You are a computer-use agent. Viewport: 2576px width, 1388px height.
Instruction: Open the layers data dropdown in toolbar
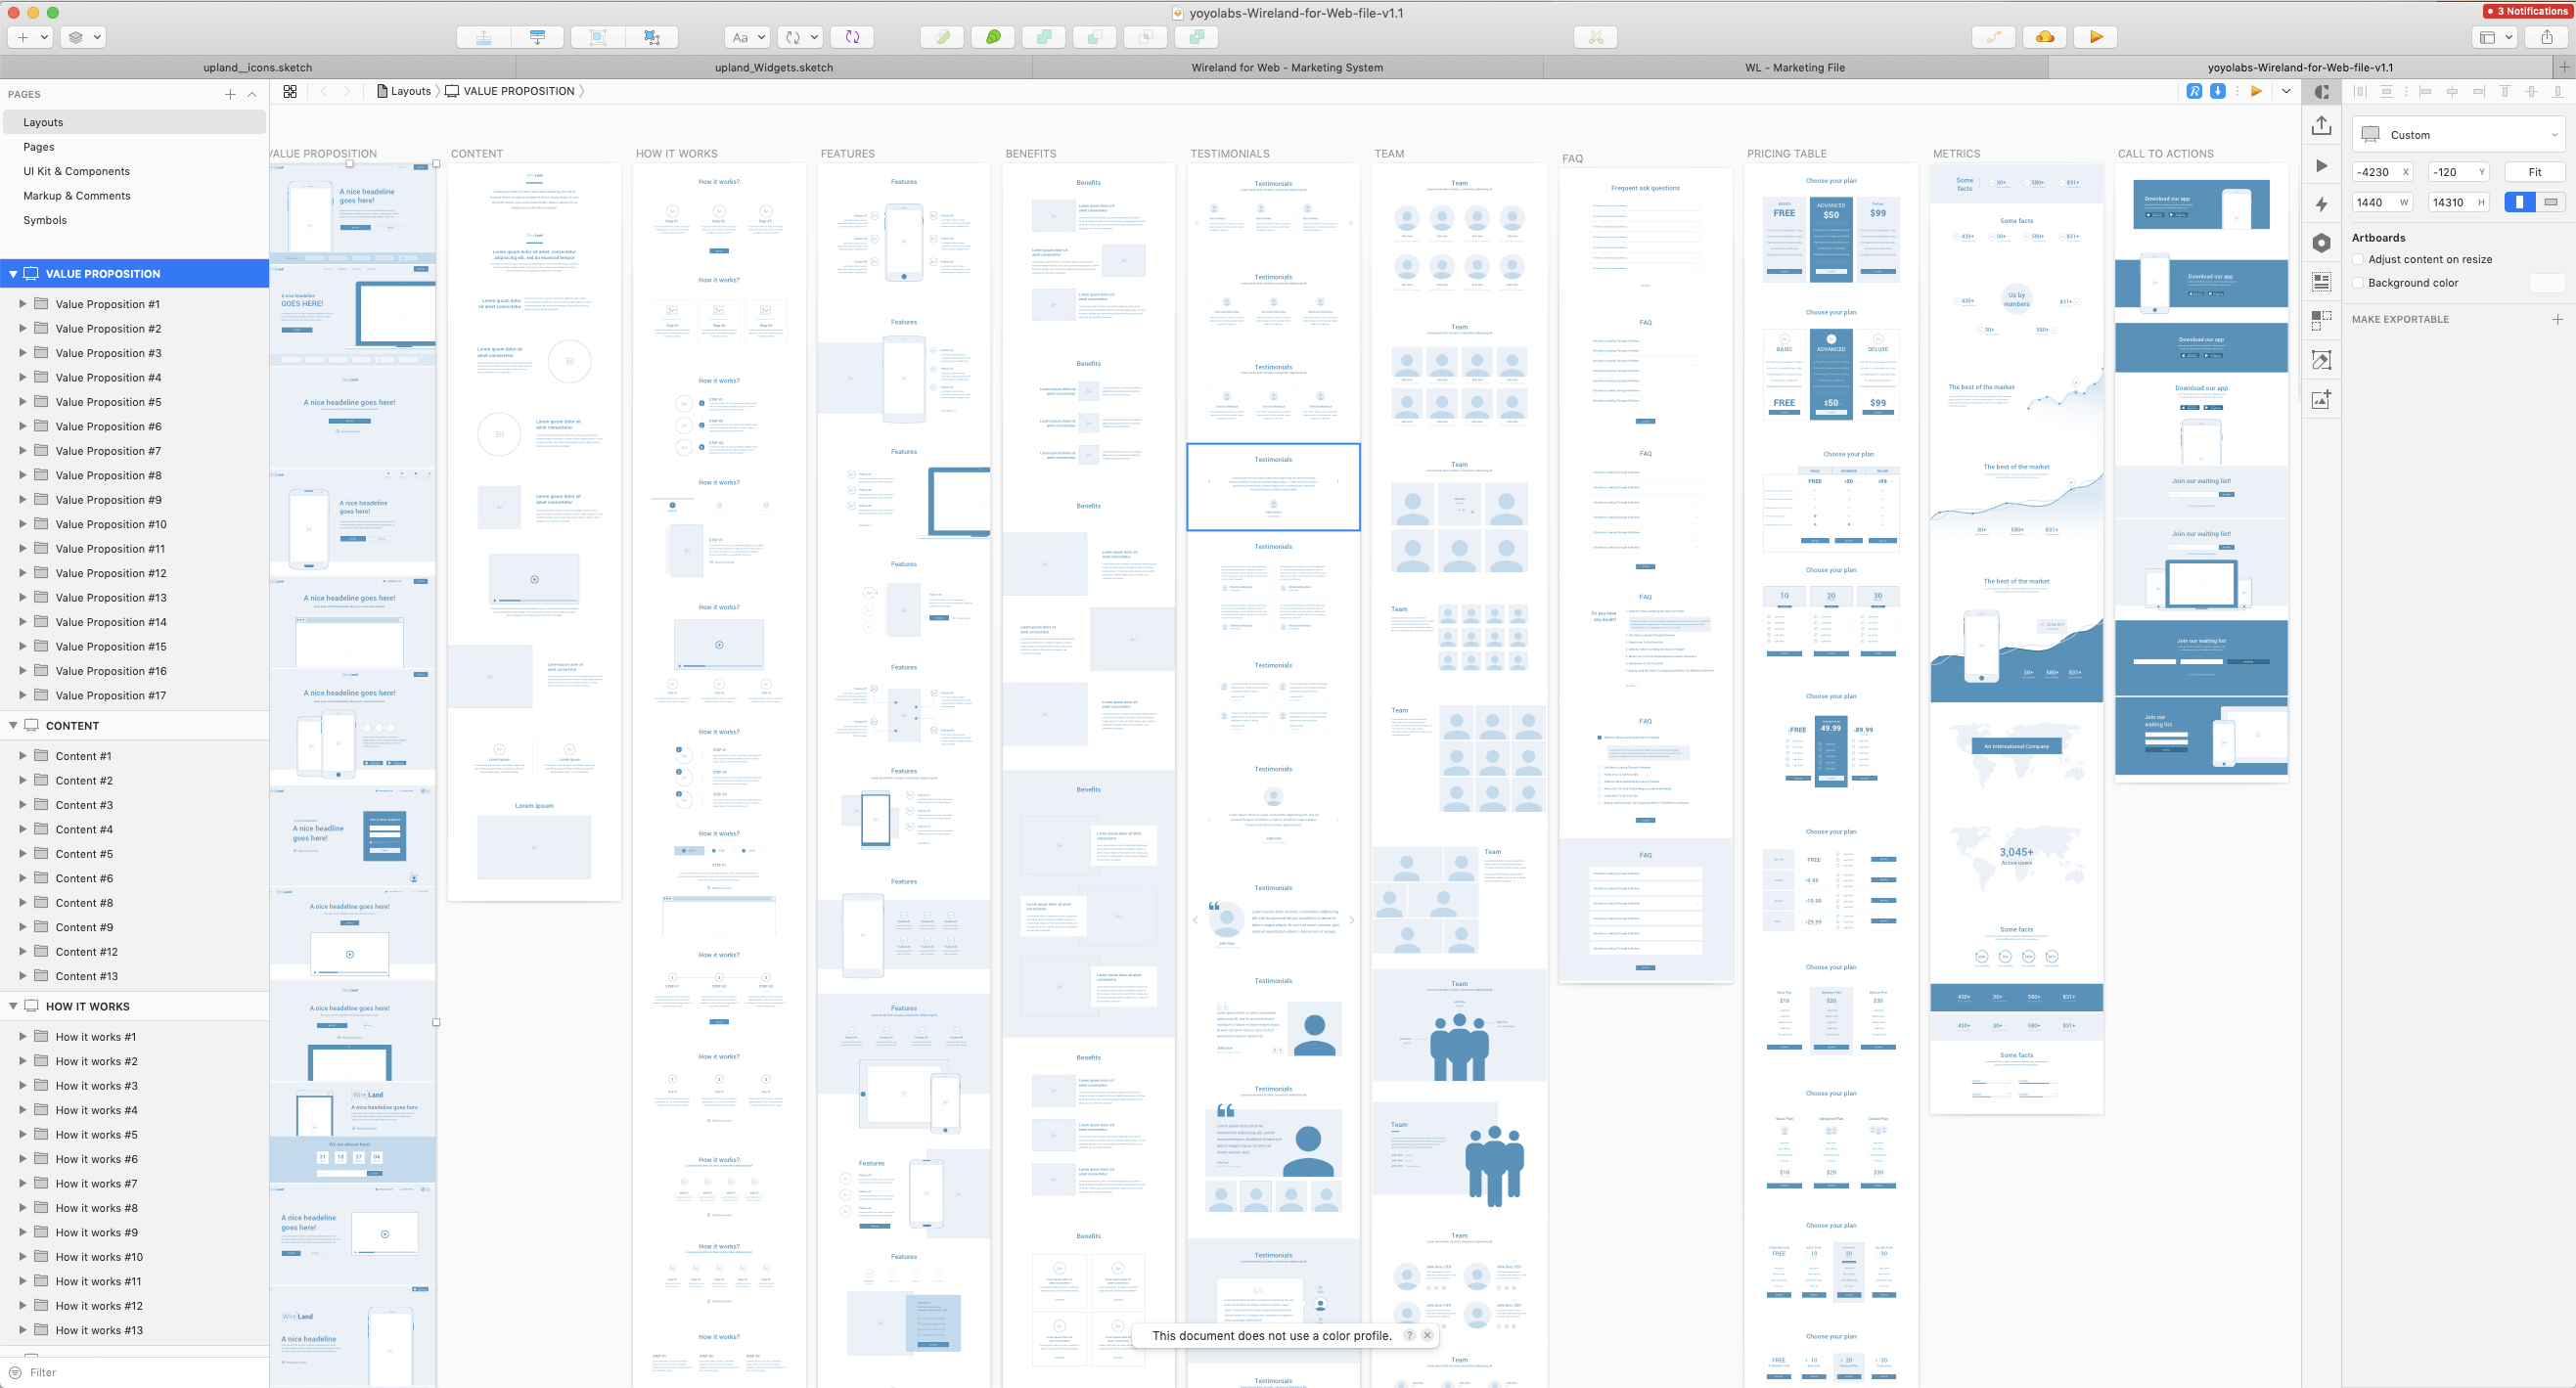83,37
